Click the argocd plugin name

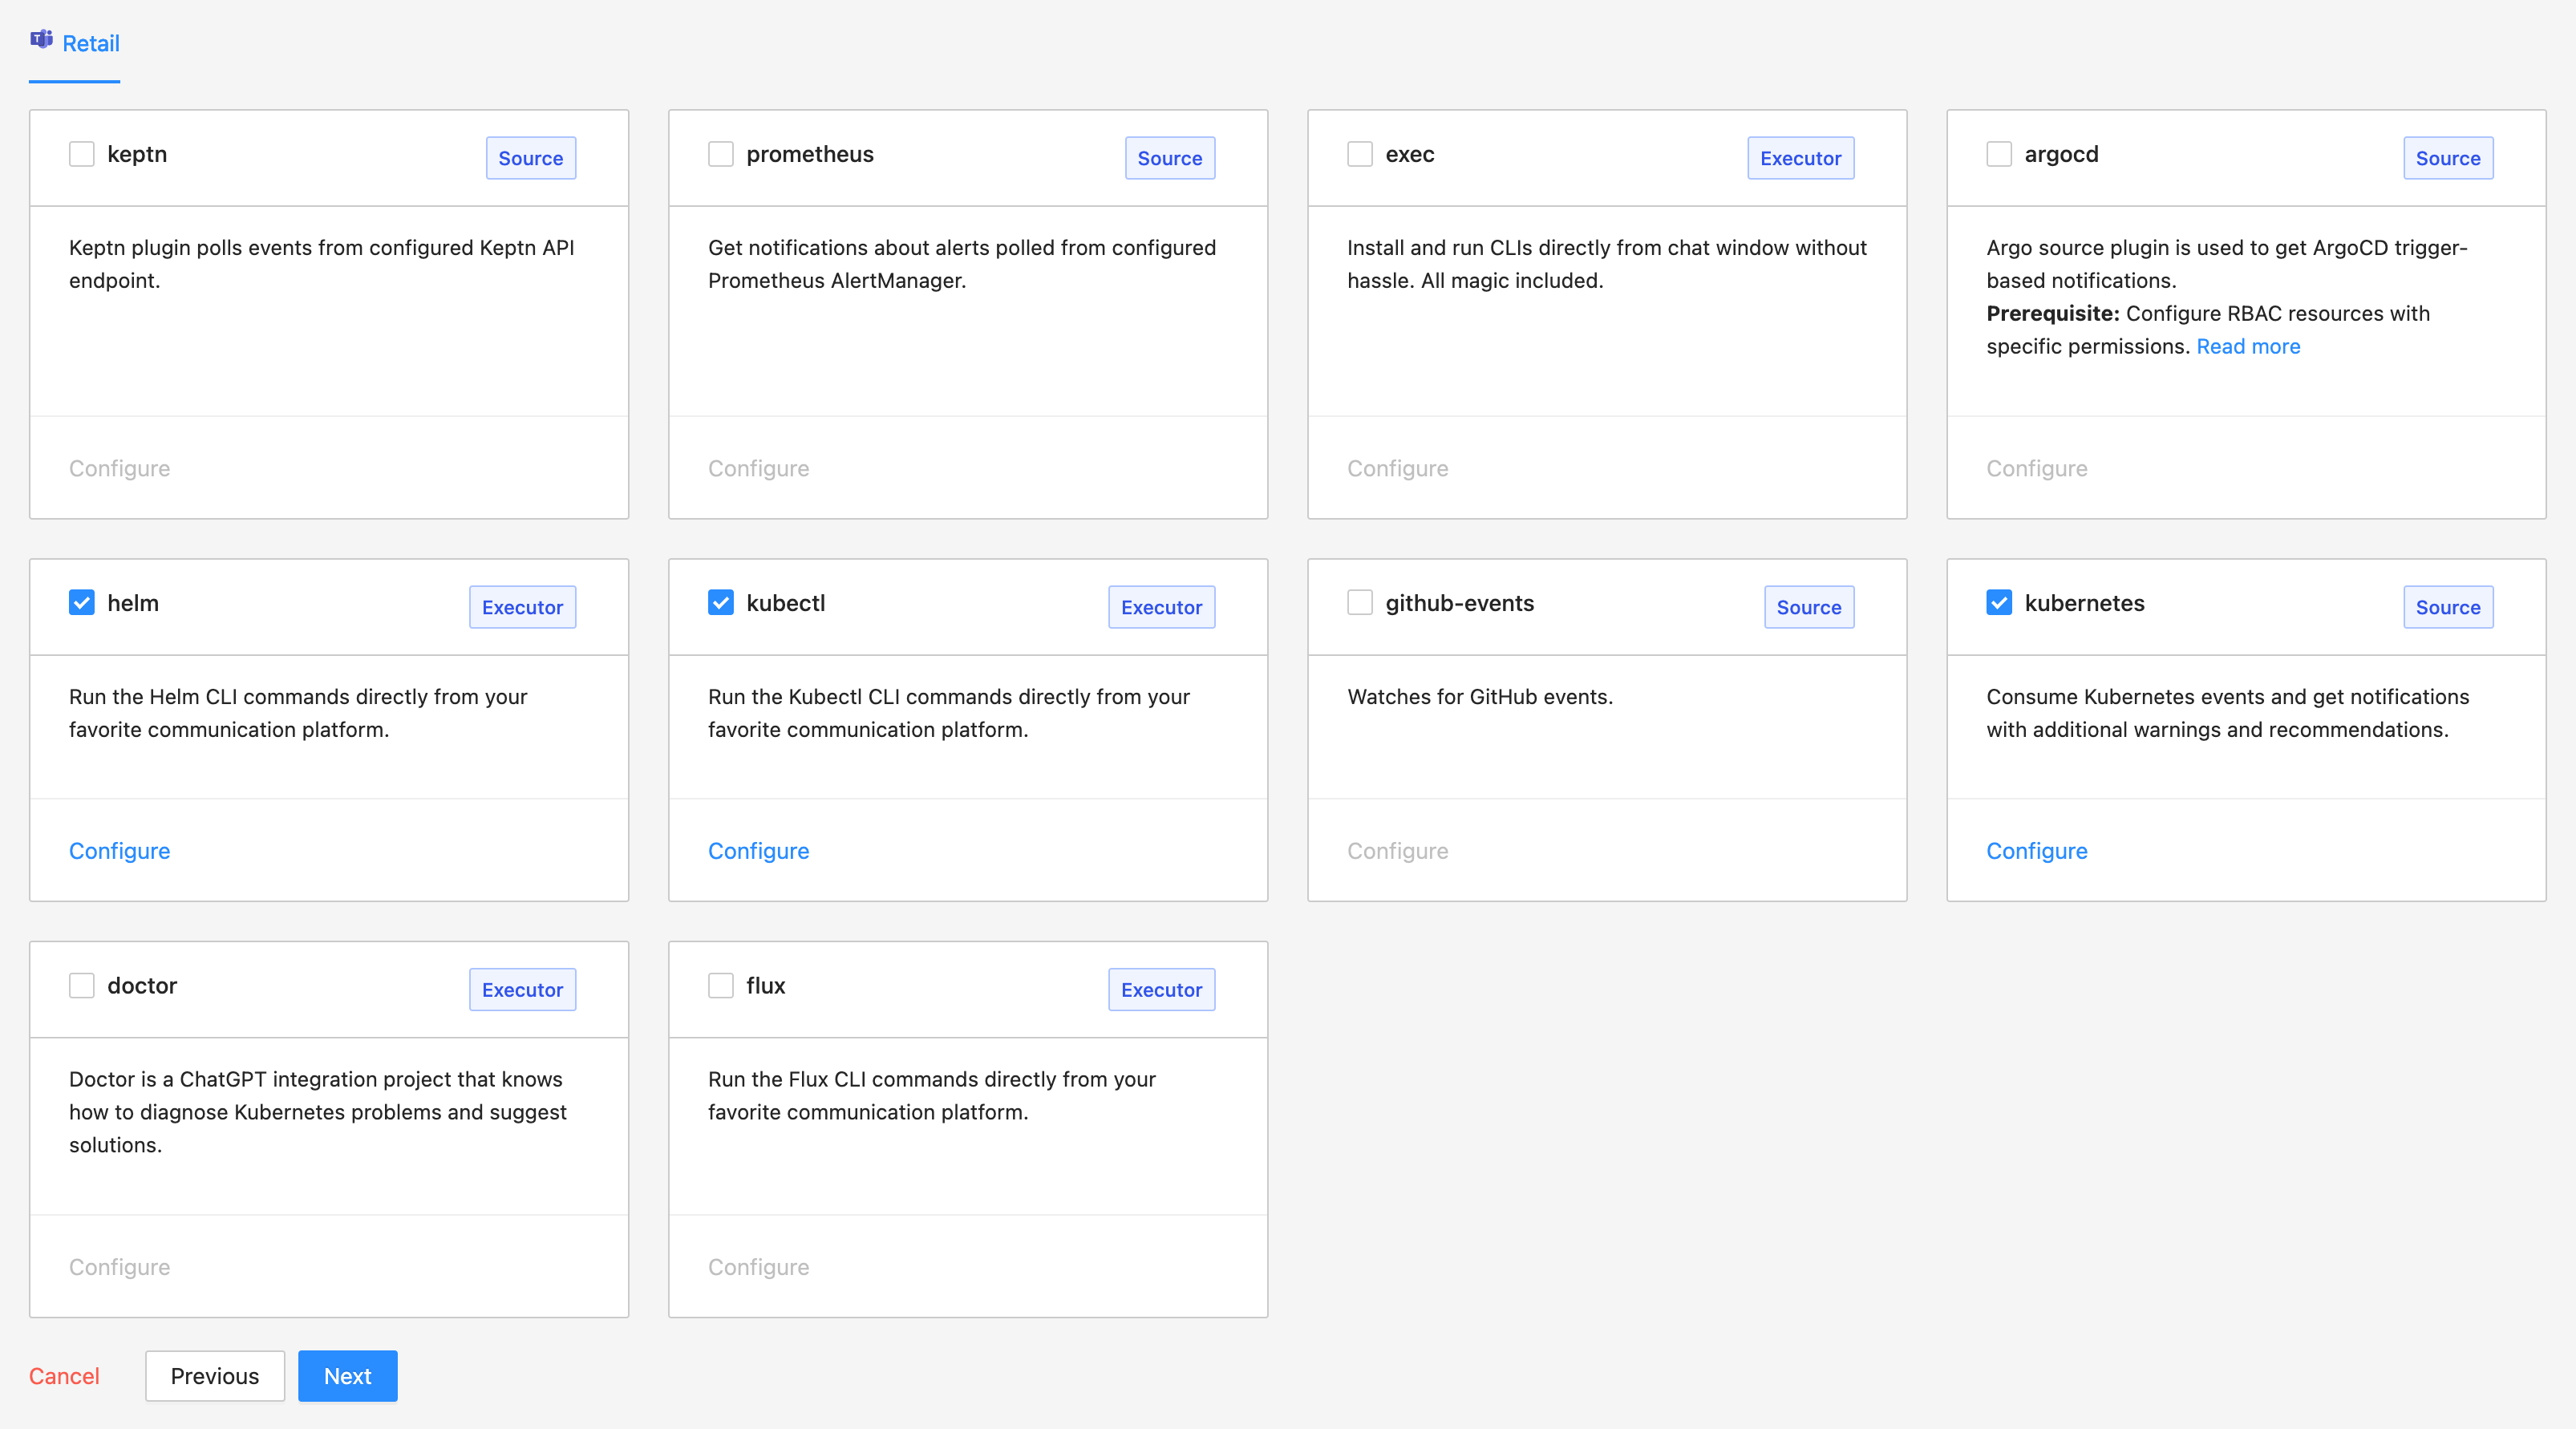click(2061, 154)
